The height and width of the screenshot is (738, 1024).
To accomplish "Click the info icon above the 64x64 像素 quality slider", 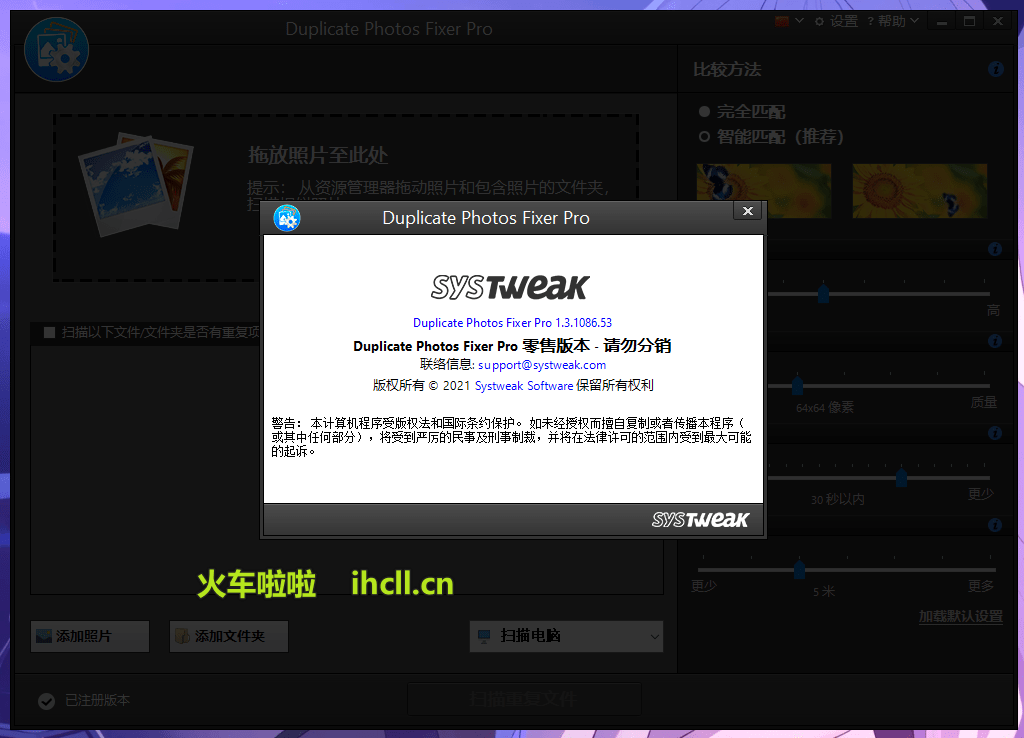I will pyautogui.click(x=995, y=341).
